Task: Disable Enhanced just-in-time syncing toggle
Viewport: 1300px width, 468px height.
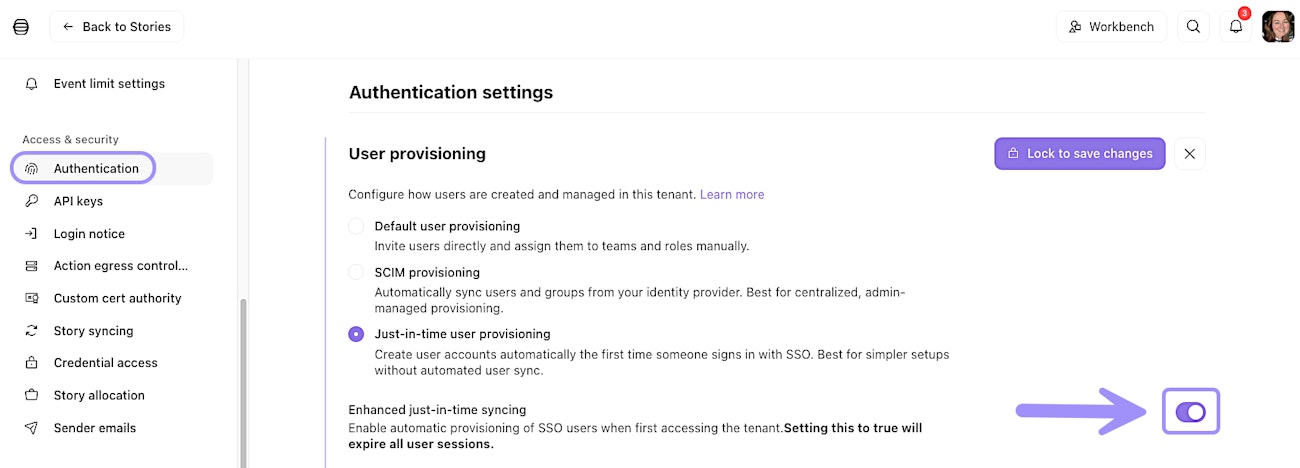Action: tap(1190, 412)
